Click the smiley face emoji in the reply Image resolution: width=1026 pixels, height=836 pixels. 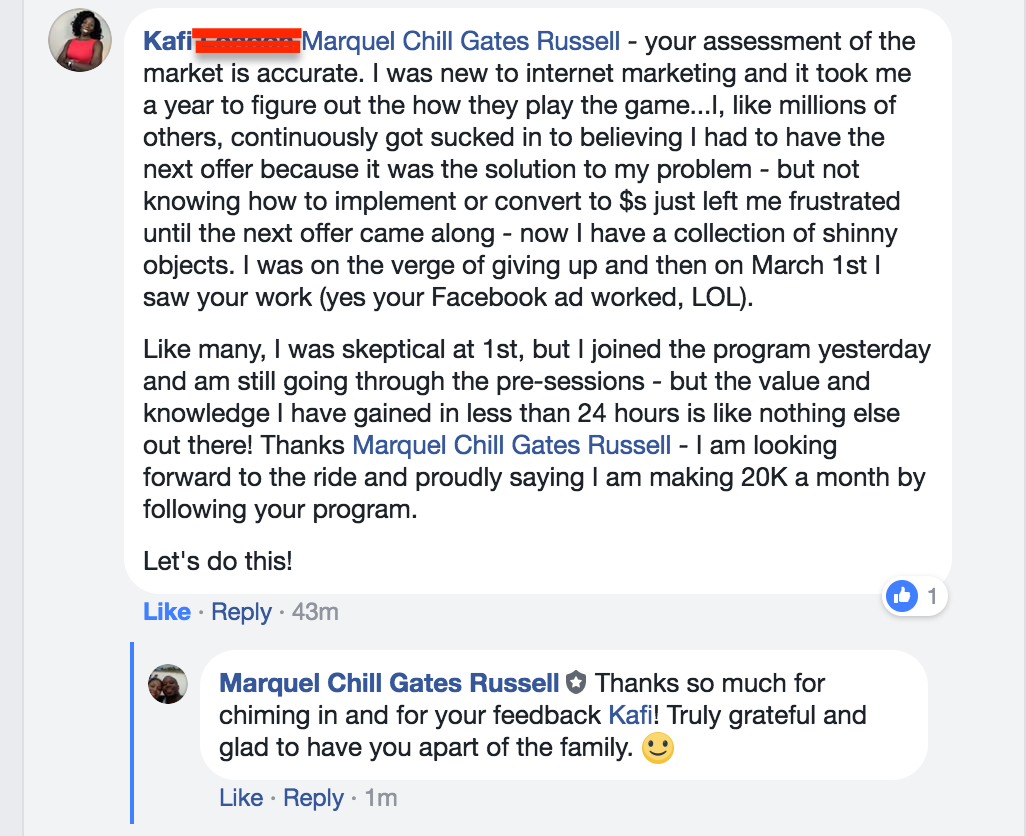pos(657,749)
